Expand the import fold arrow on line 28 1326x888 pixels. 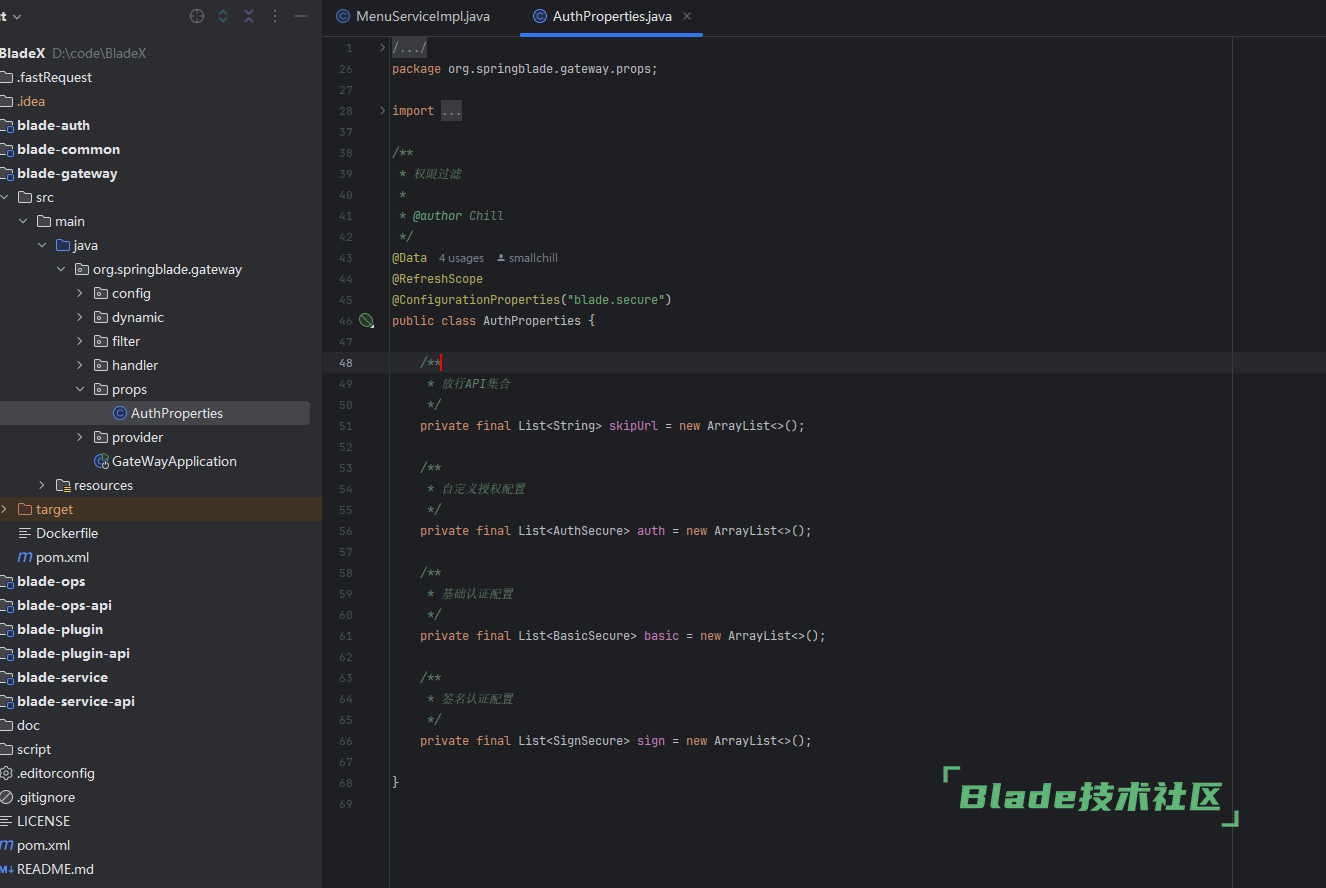pyautogui.click(x=383, y=111)
